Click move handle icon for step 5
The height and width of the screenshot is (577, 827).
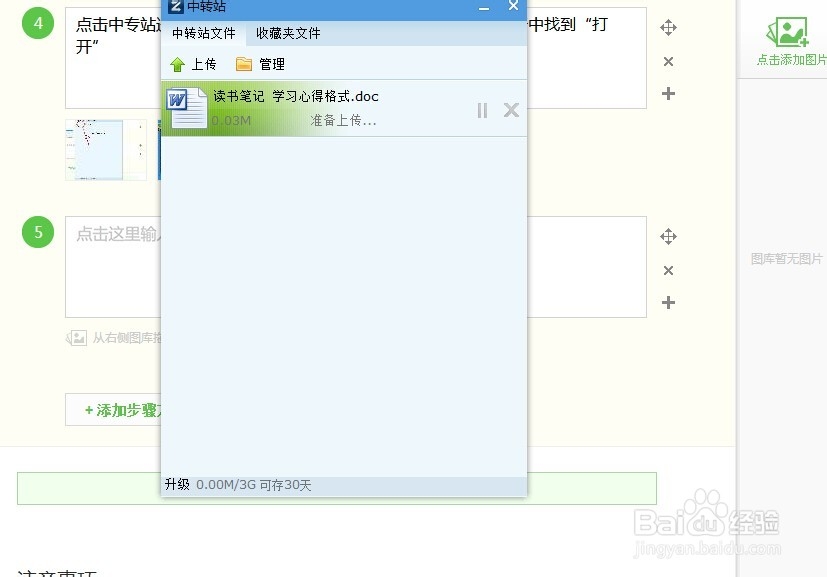click(668, 236)
